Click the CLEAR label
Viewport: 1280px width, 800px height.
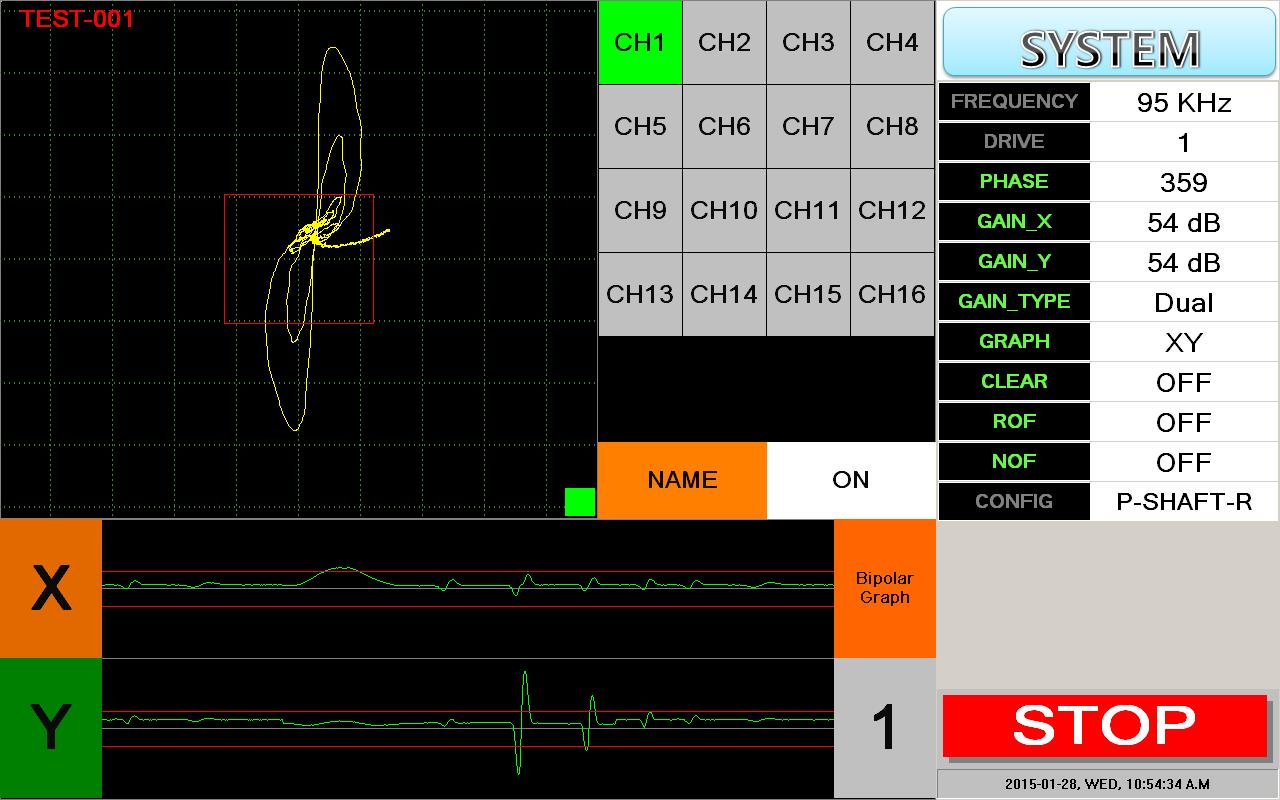pos(1014,382)
